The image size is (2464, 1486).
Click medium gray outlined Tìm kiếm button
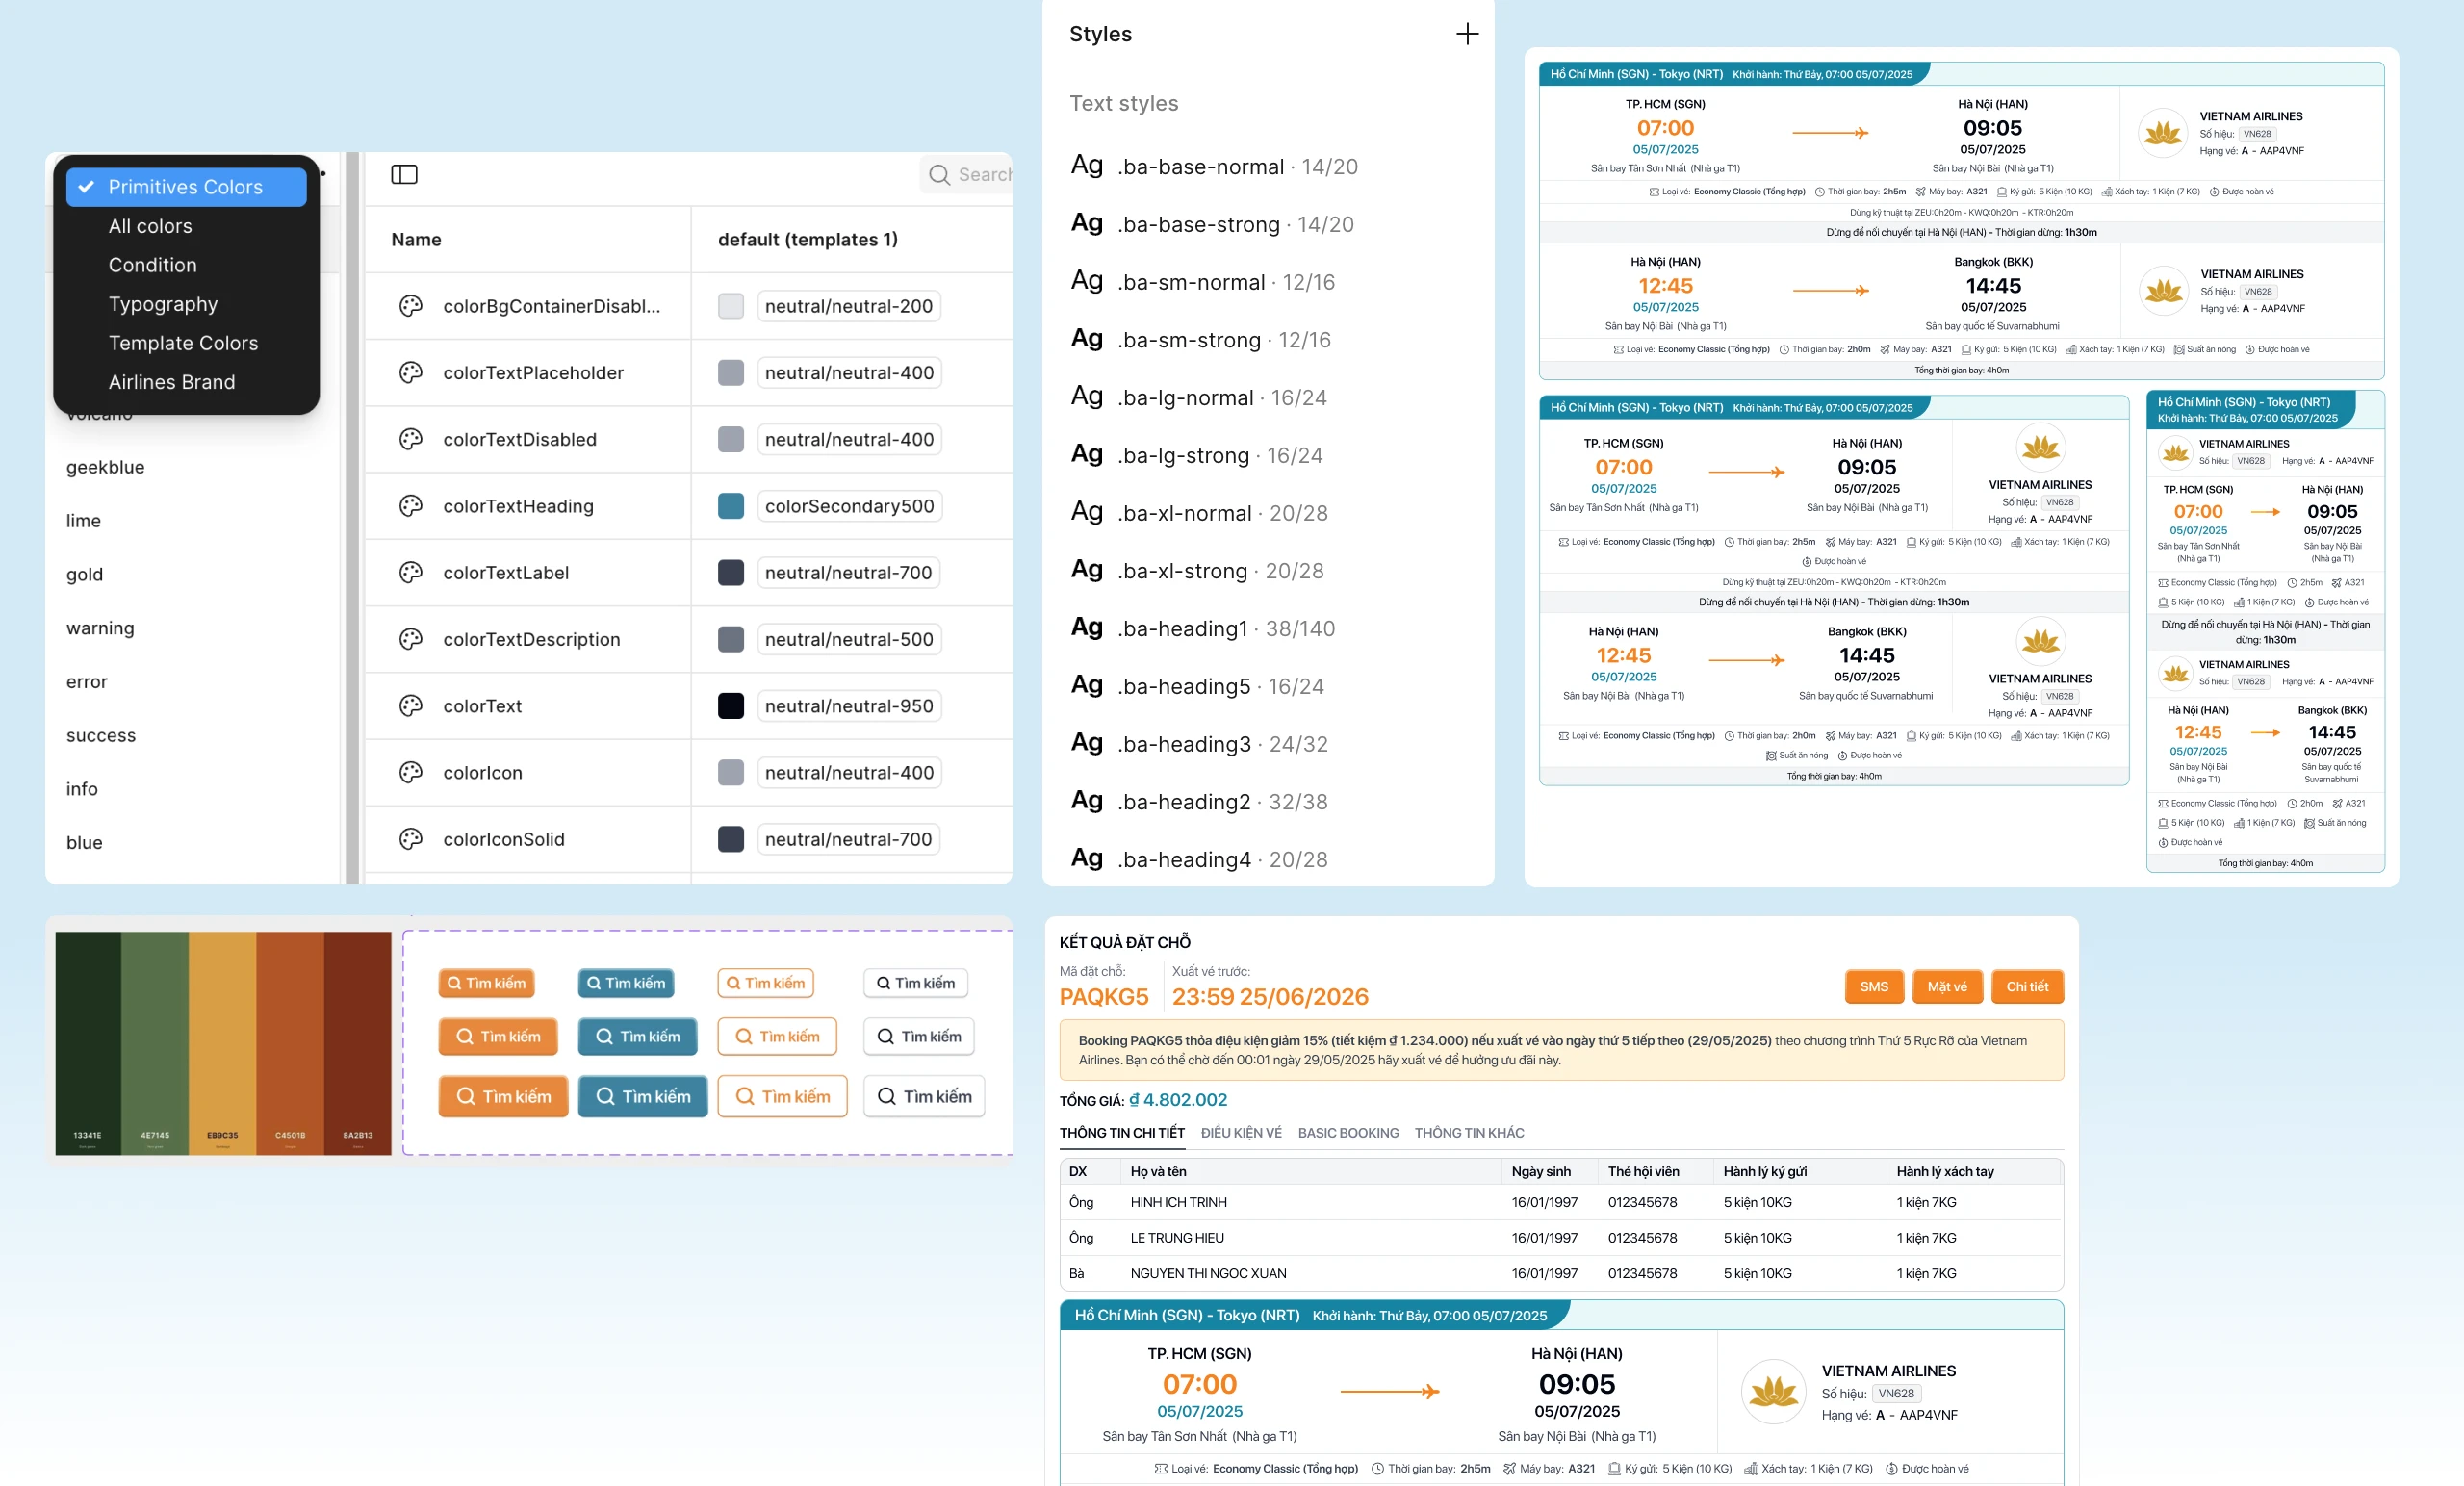(919, 1037)
